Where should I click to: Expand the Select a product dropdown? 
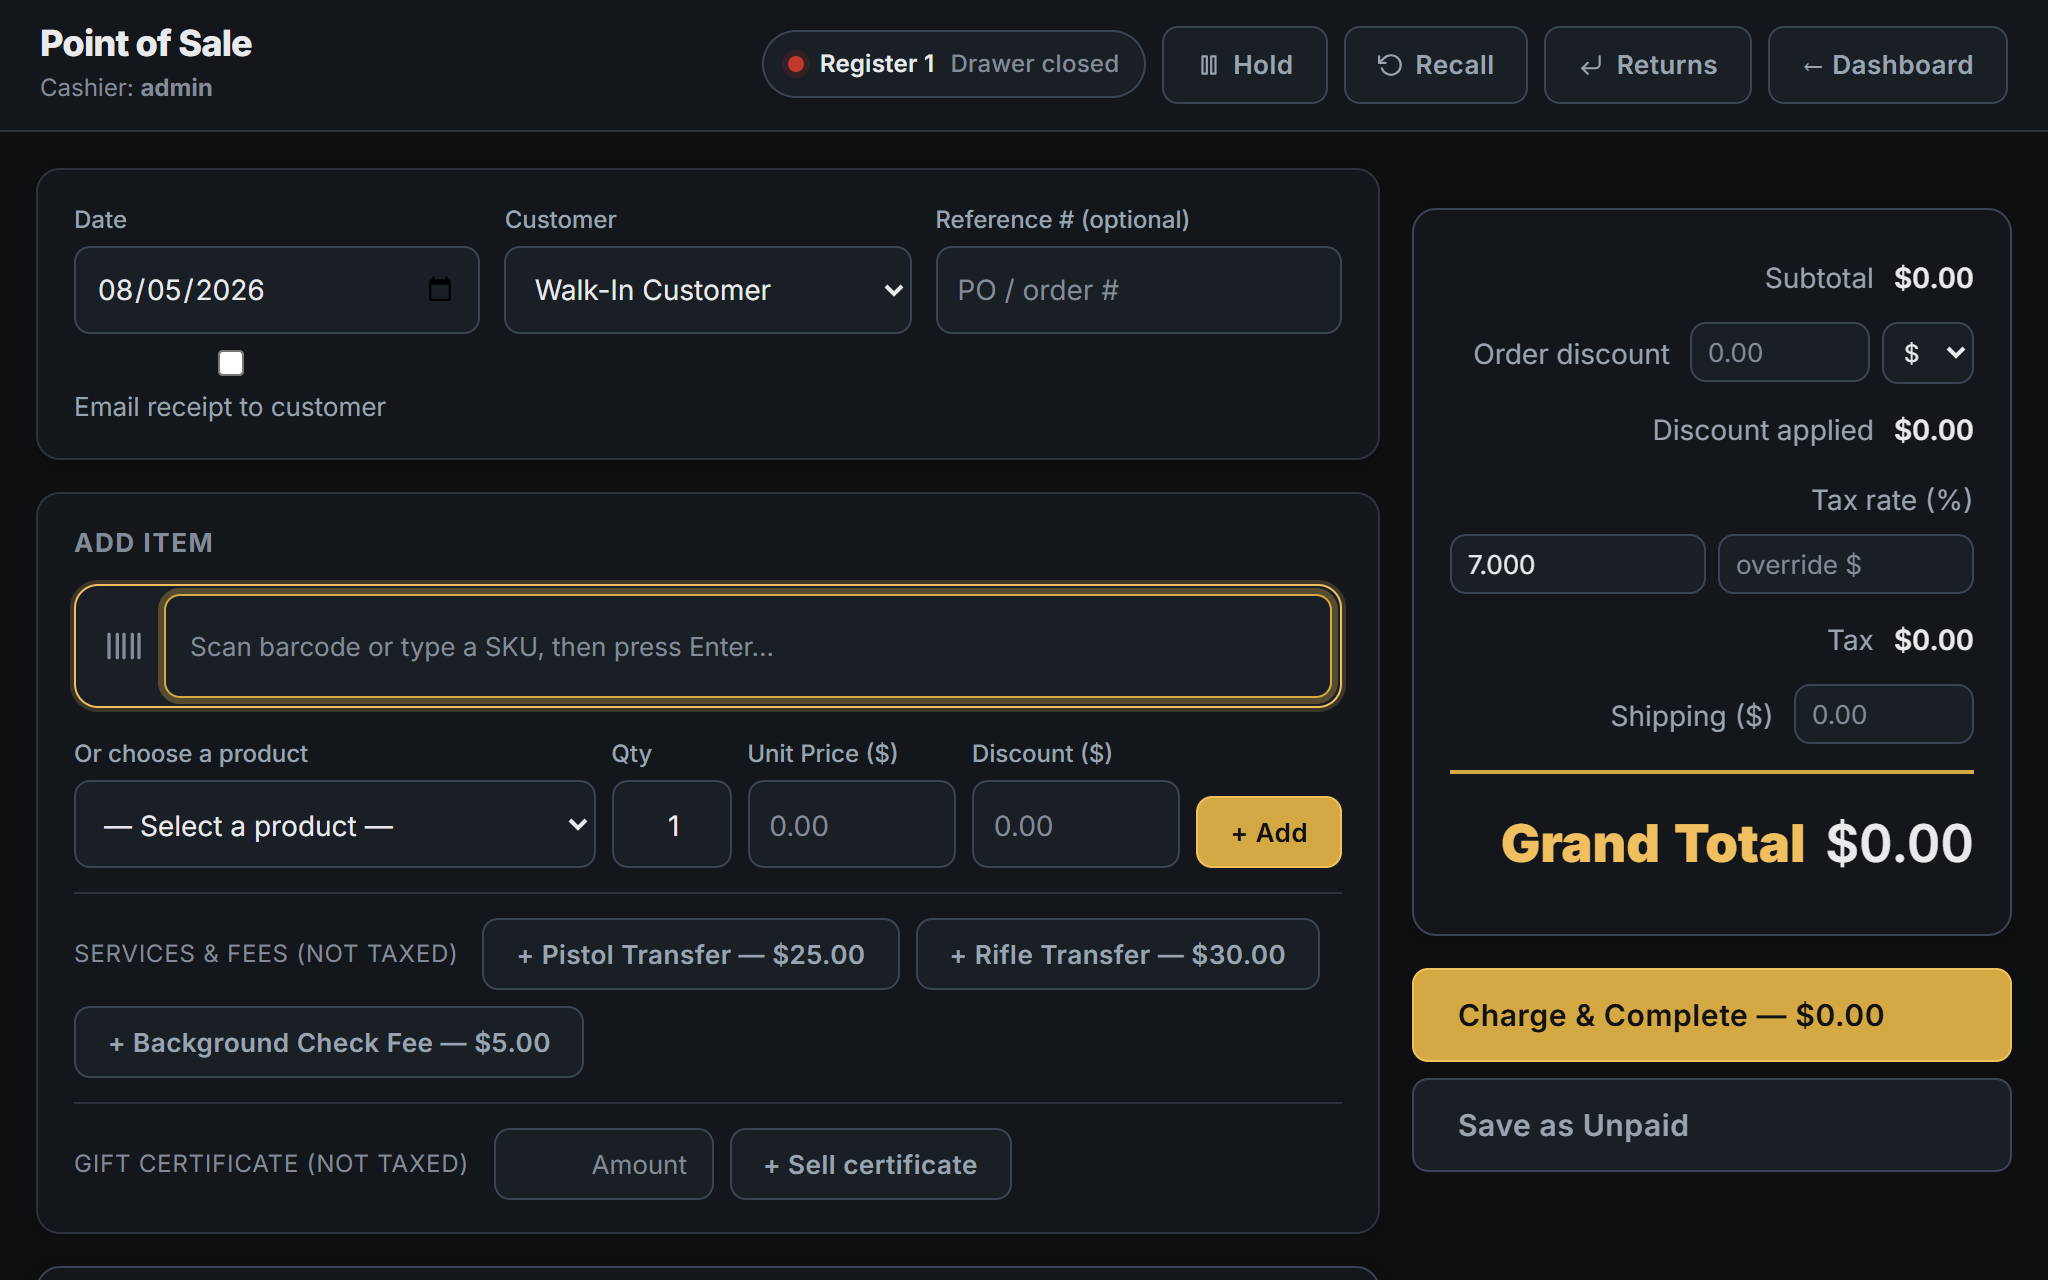point(335,825)
